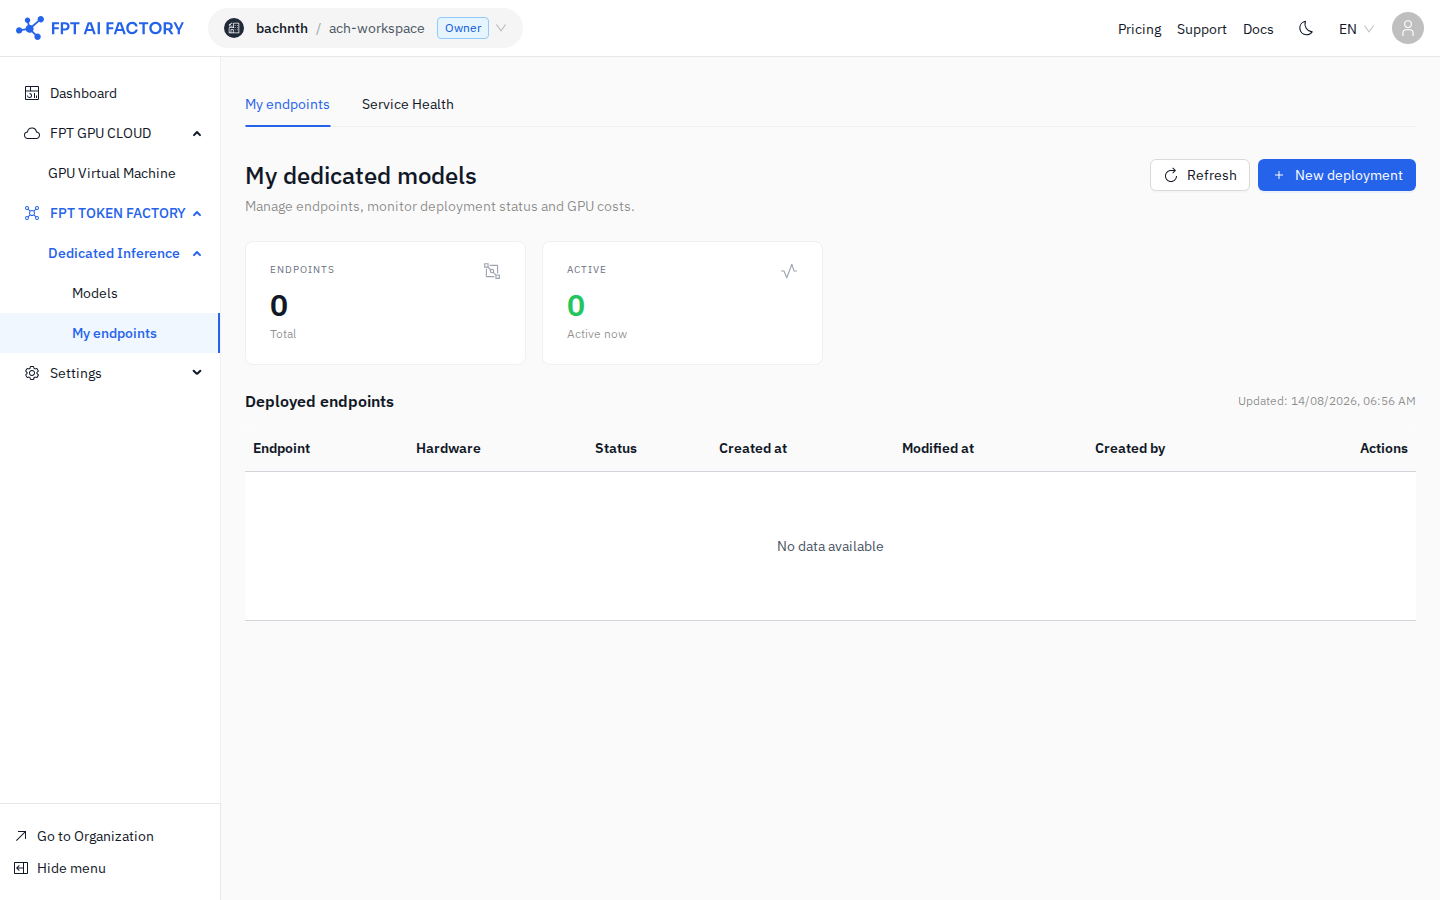Collapse the Dedicated Inference submenu
Viewport: 1440px width, 900px height.
[197, 253]
